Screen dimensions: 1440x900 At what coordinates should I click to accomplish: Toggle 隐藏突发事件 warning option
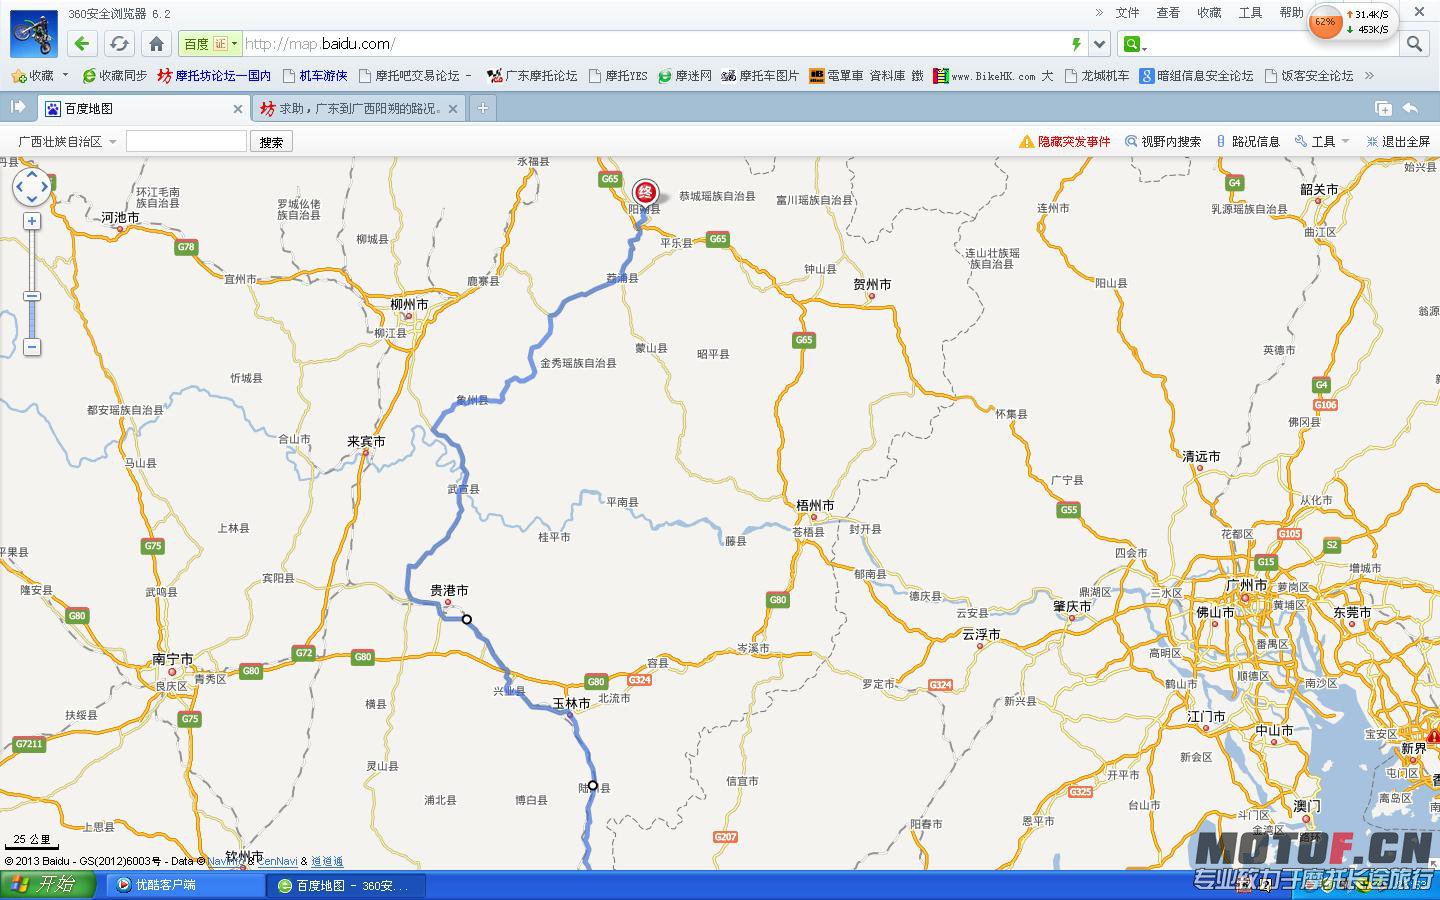(1064, 142)
